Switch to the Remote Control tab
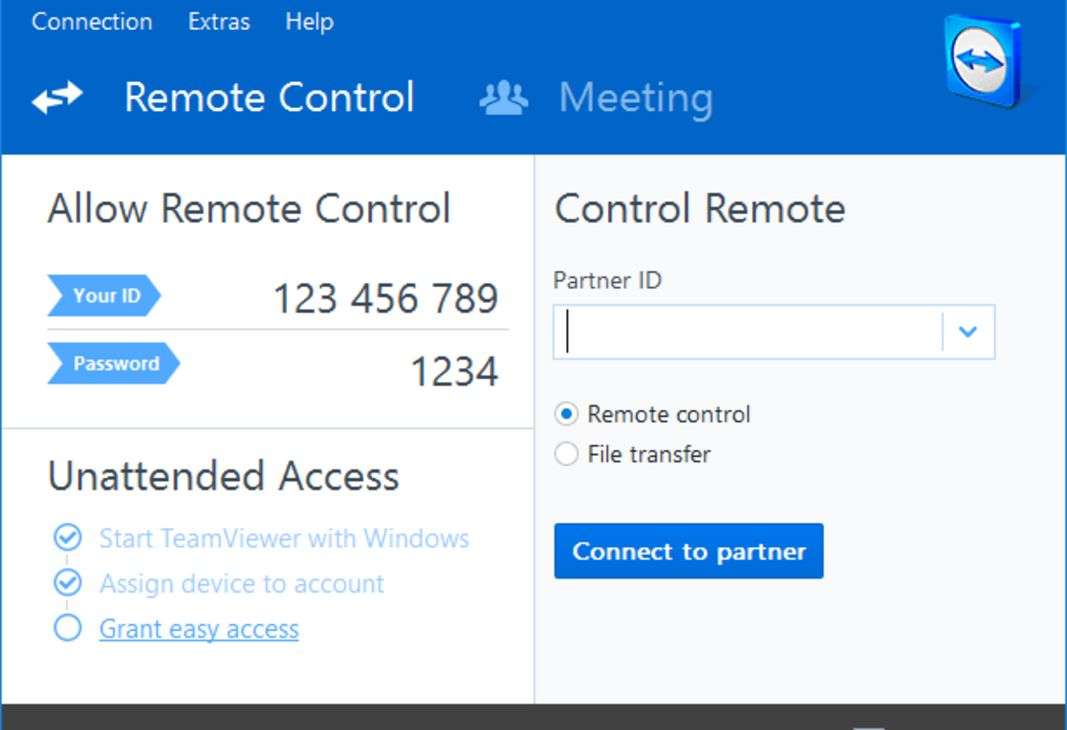Screen dimensions: 1067x730 click(x=269, y=98)
